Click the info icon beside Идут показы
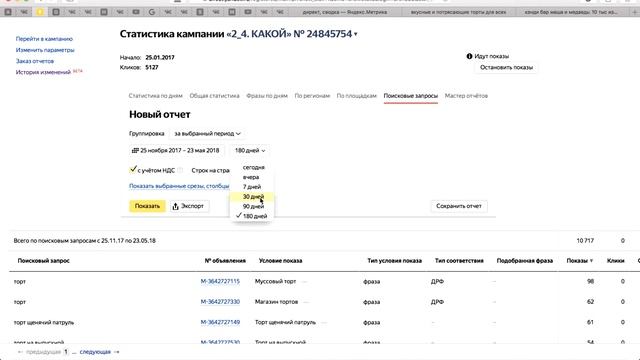The width and height of the screenshot is (640, 360). (469, 56)
